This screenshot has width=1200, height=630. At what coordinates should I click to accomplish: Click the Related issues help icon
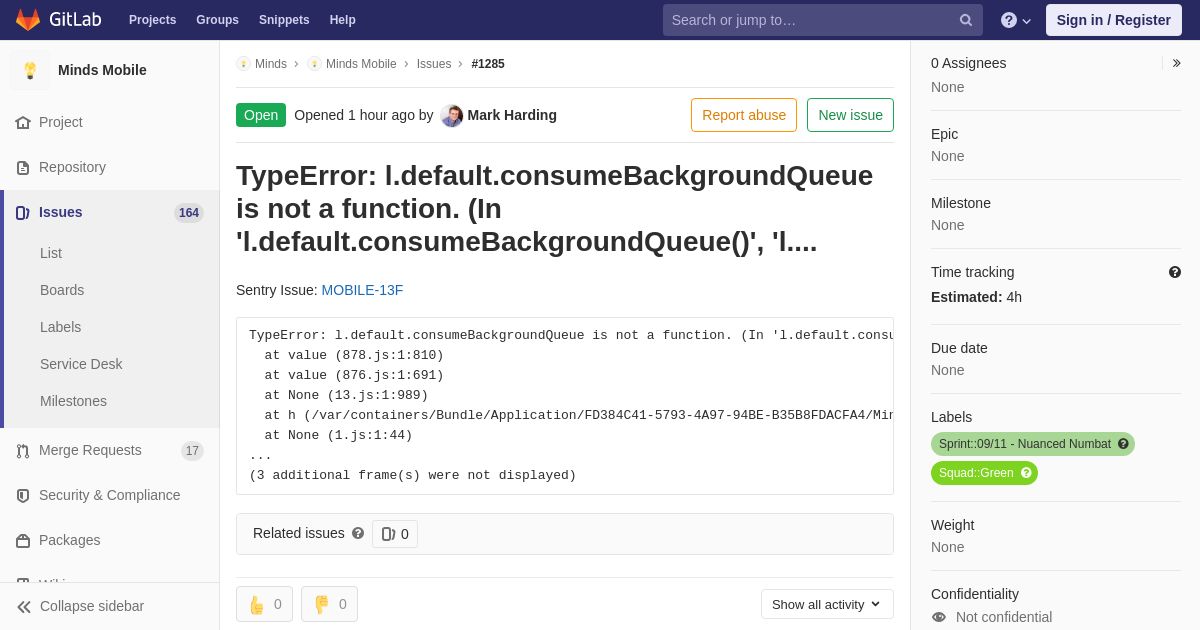tap(358, 533)
